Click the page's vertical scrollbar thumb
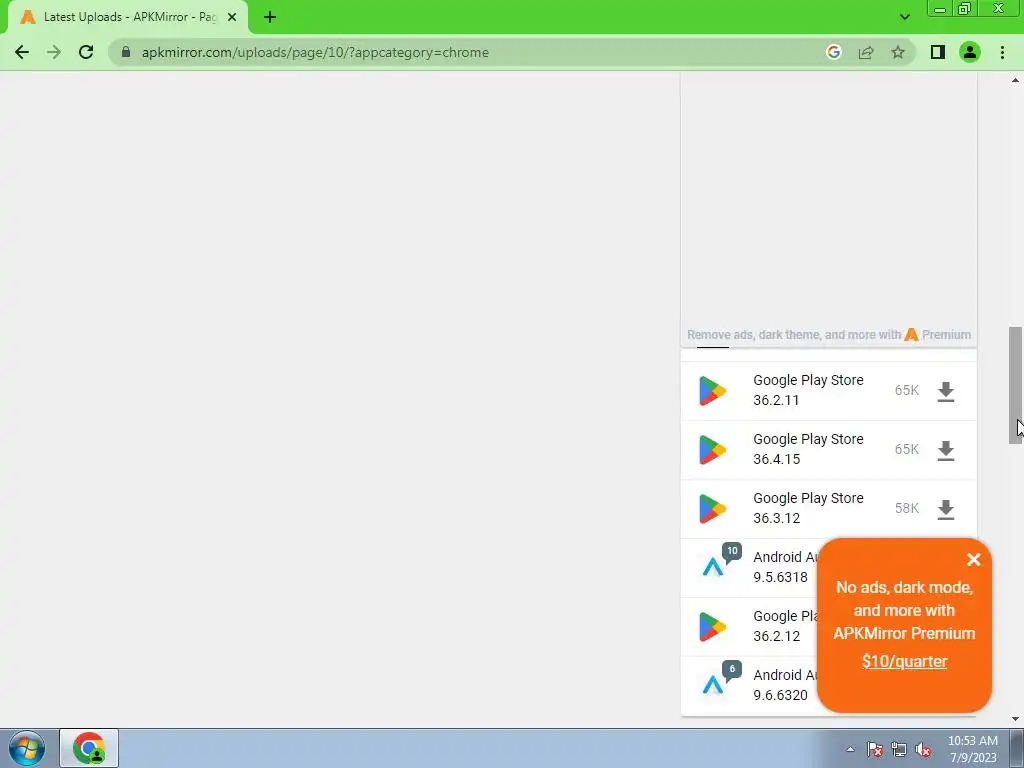Screen dimensions: 1024x768 coord(1015,385)
